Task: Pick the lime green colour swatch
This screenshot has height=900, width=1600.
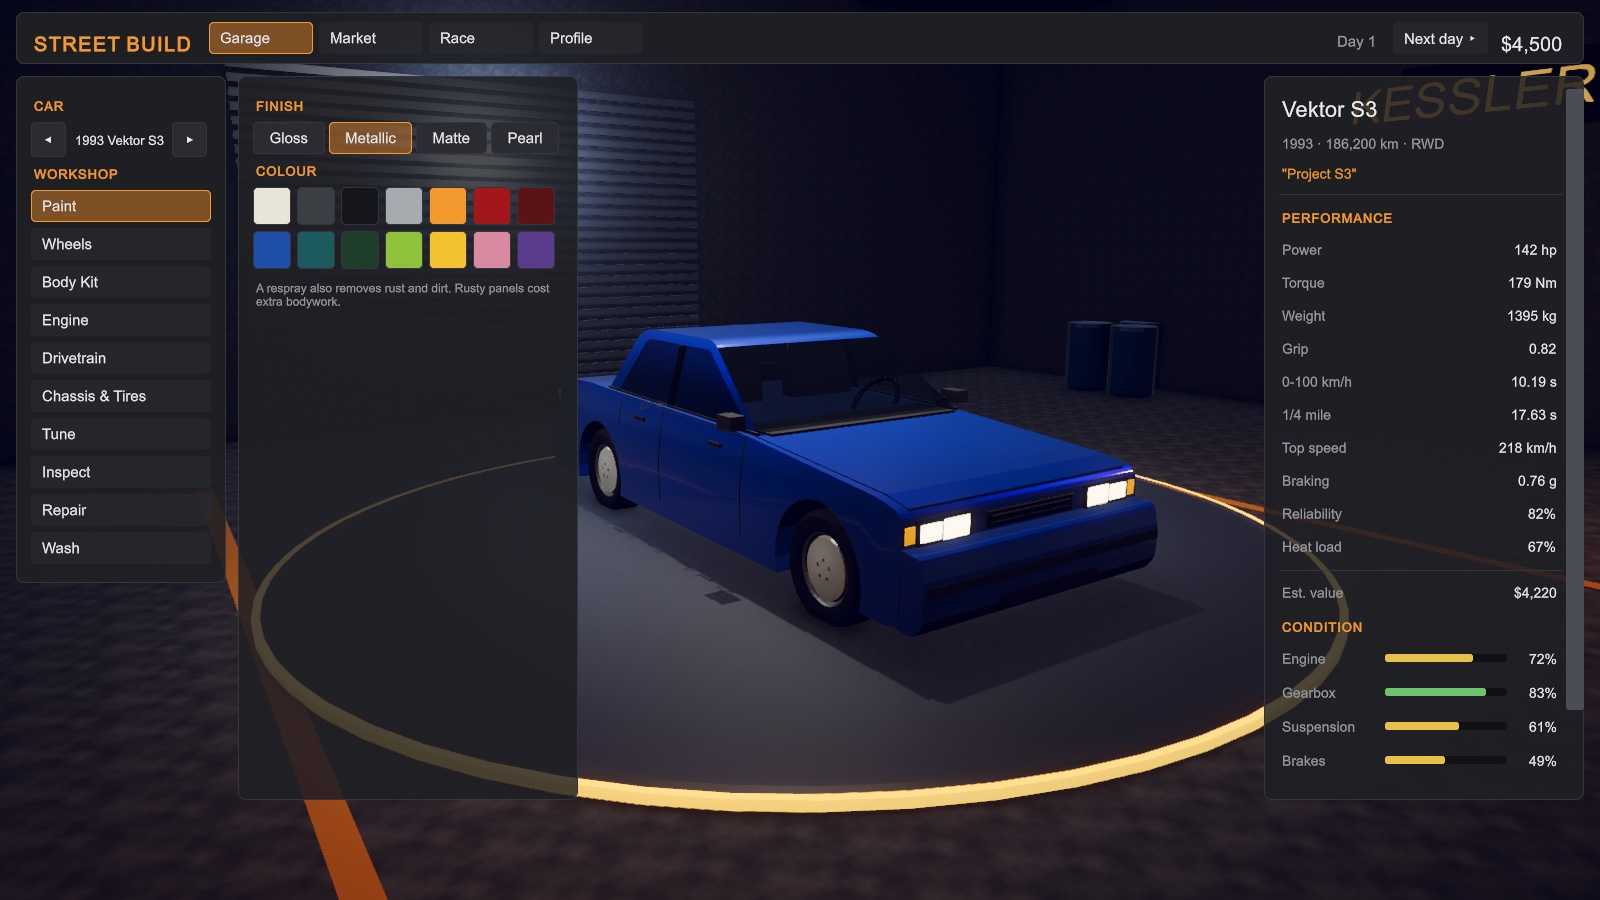Action: coord(404,250)
